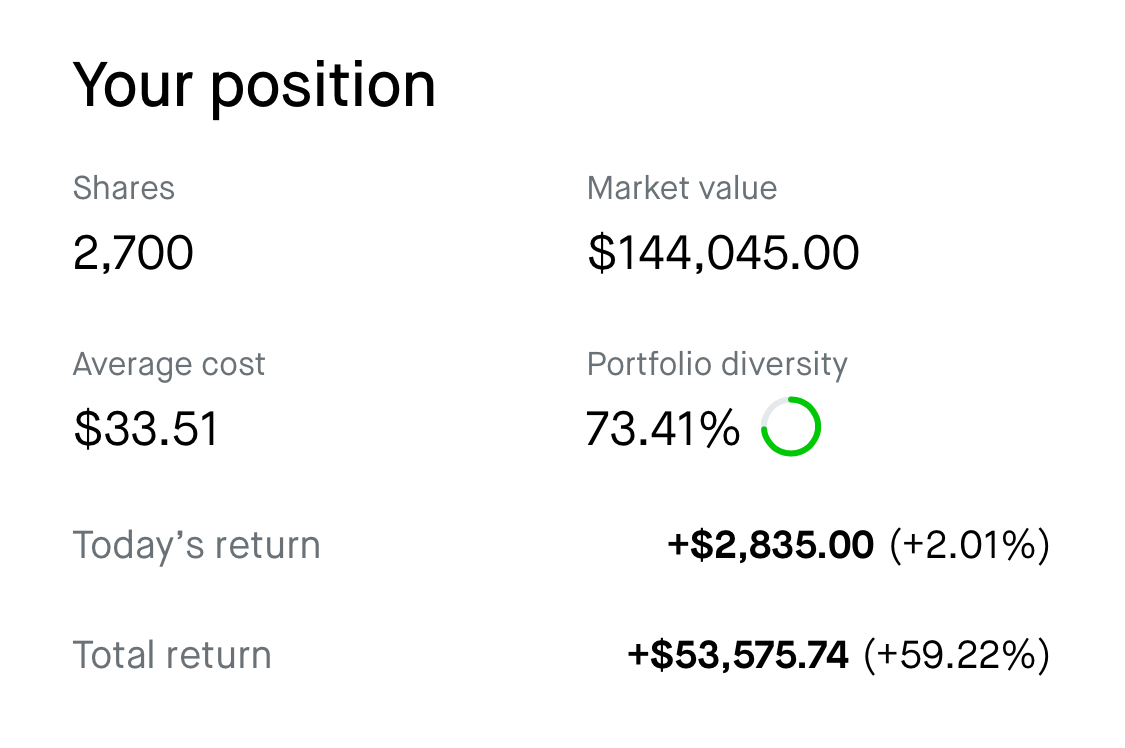Click the word "position" in the heading

click(322, 88)
